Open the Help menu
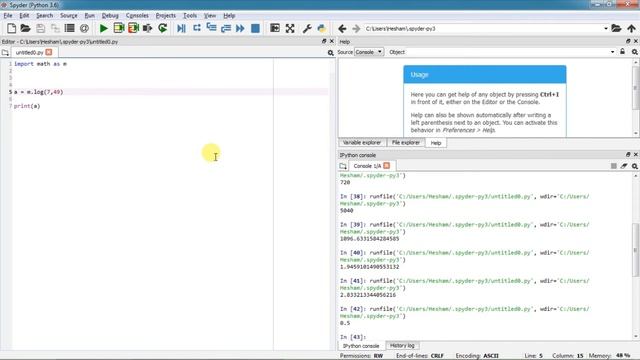The image size is (640, 360). pyautogui.click(x=229, y=16)
